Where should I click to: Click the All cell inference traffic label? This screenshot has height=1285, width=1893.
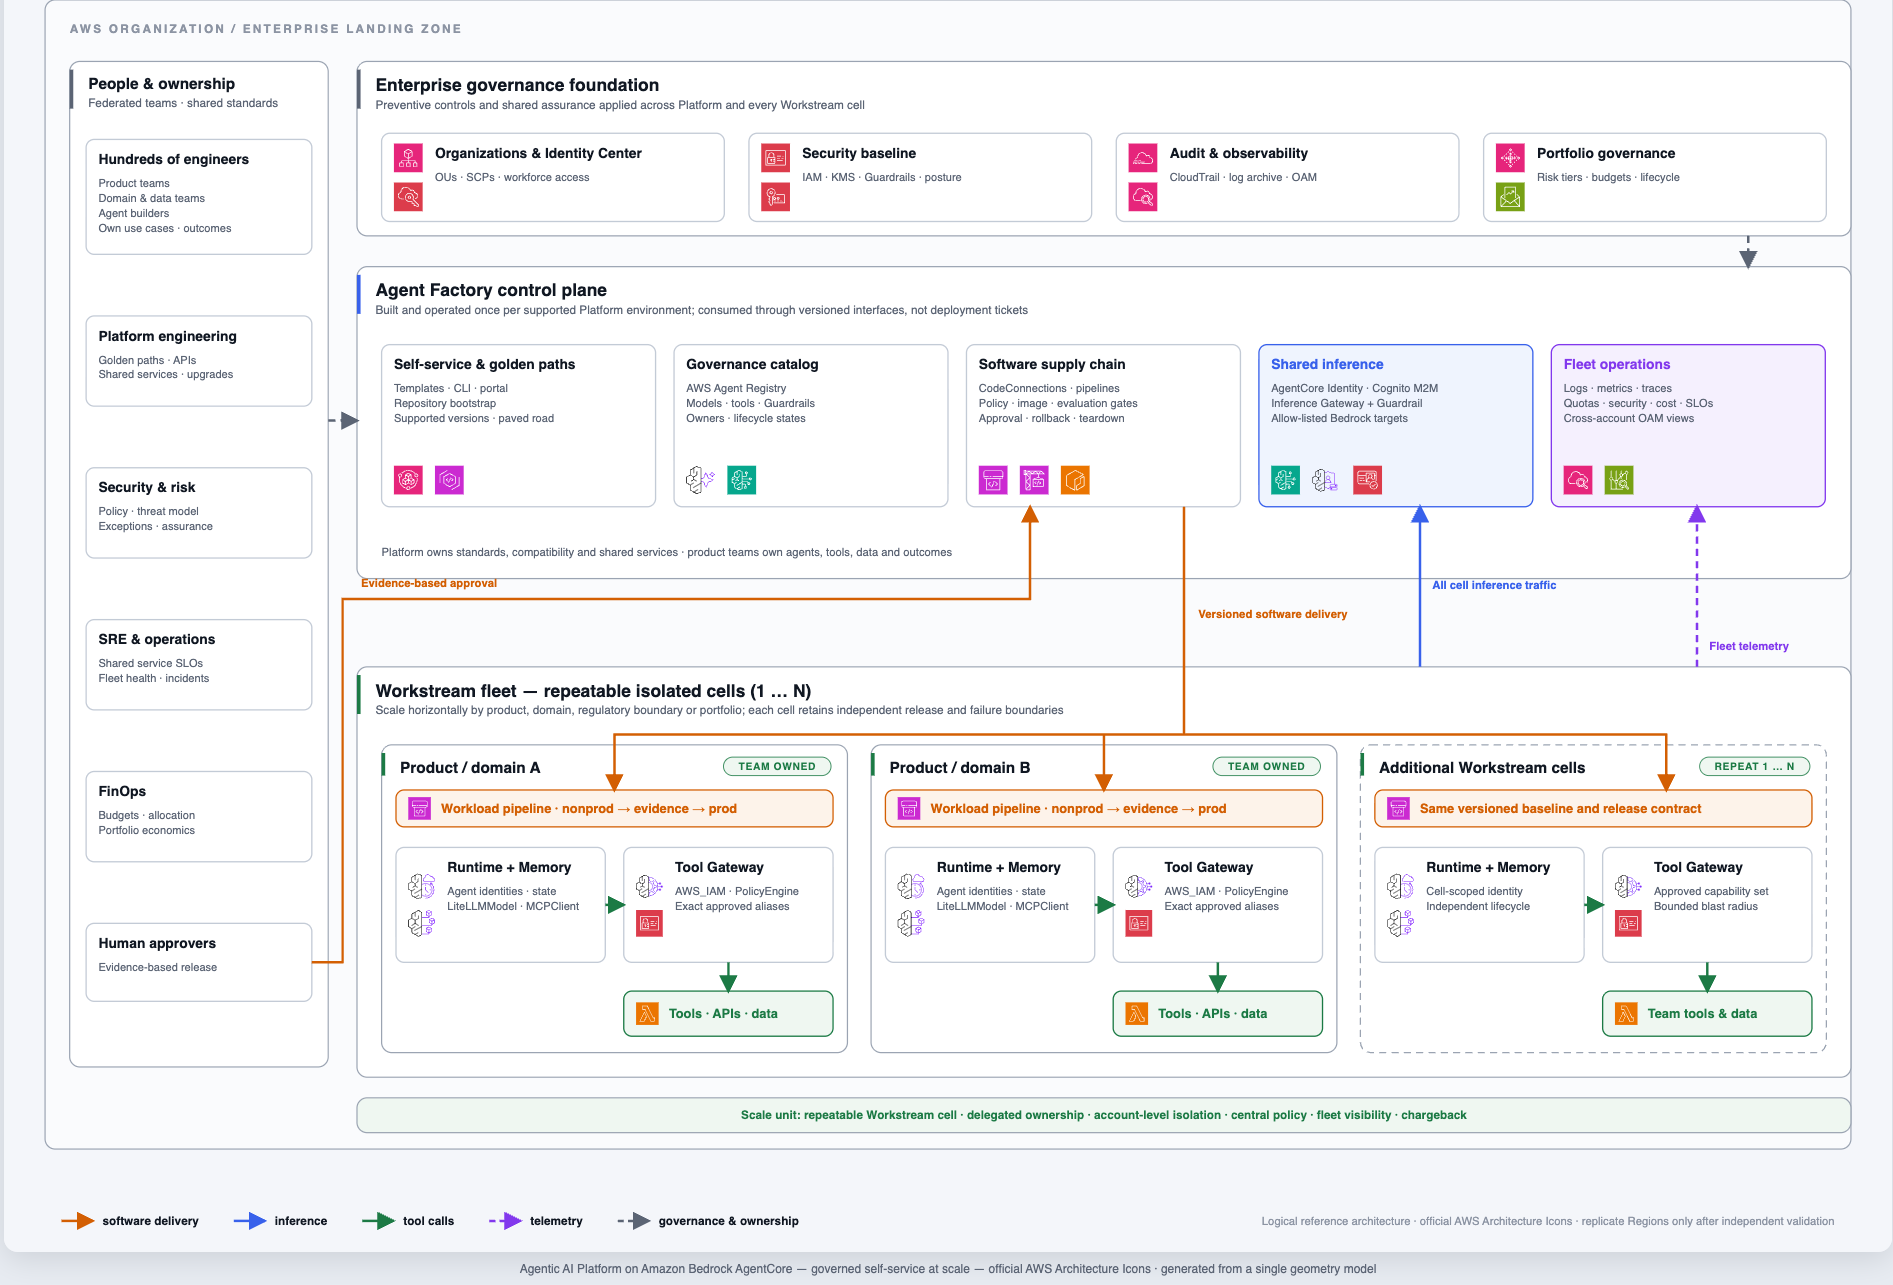coord(1494,585)
